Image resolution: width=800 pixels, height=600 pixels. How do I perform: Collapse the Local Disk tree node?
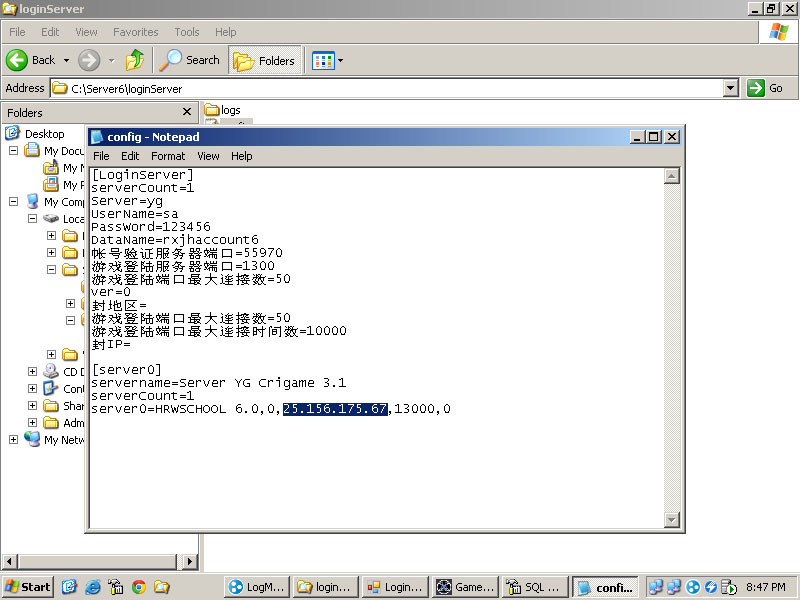[x=32, y=218]
